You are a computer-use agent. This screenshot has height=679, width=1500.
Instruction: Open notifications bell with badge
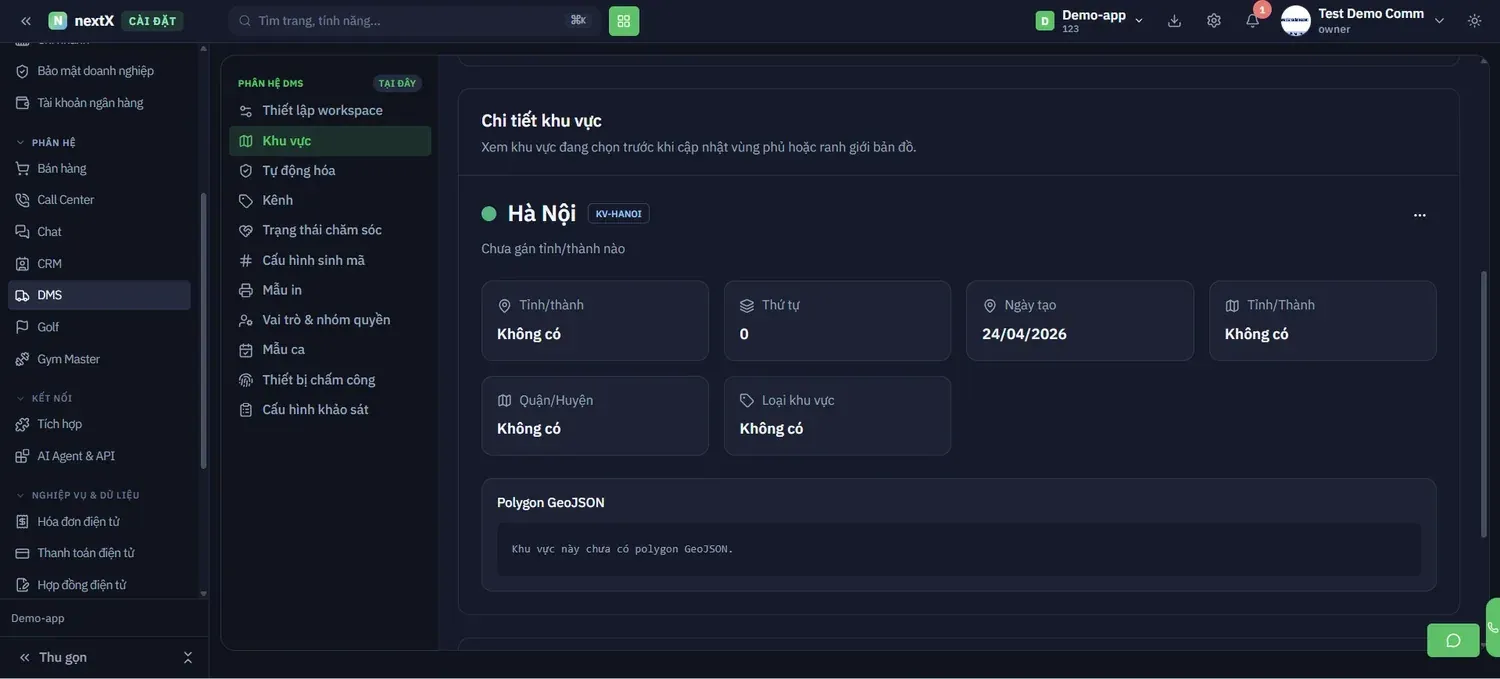click(1253, 21)
